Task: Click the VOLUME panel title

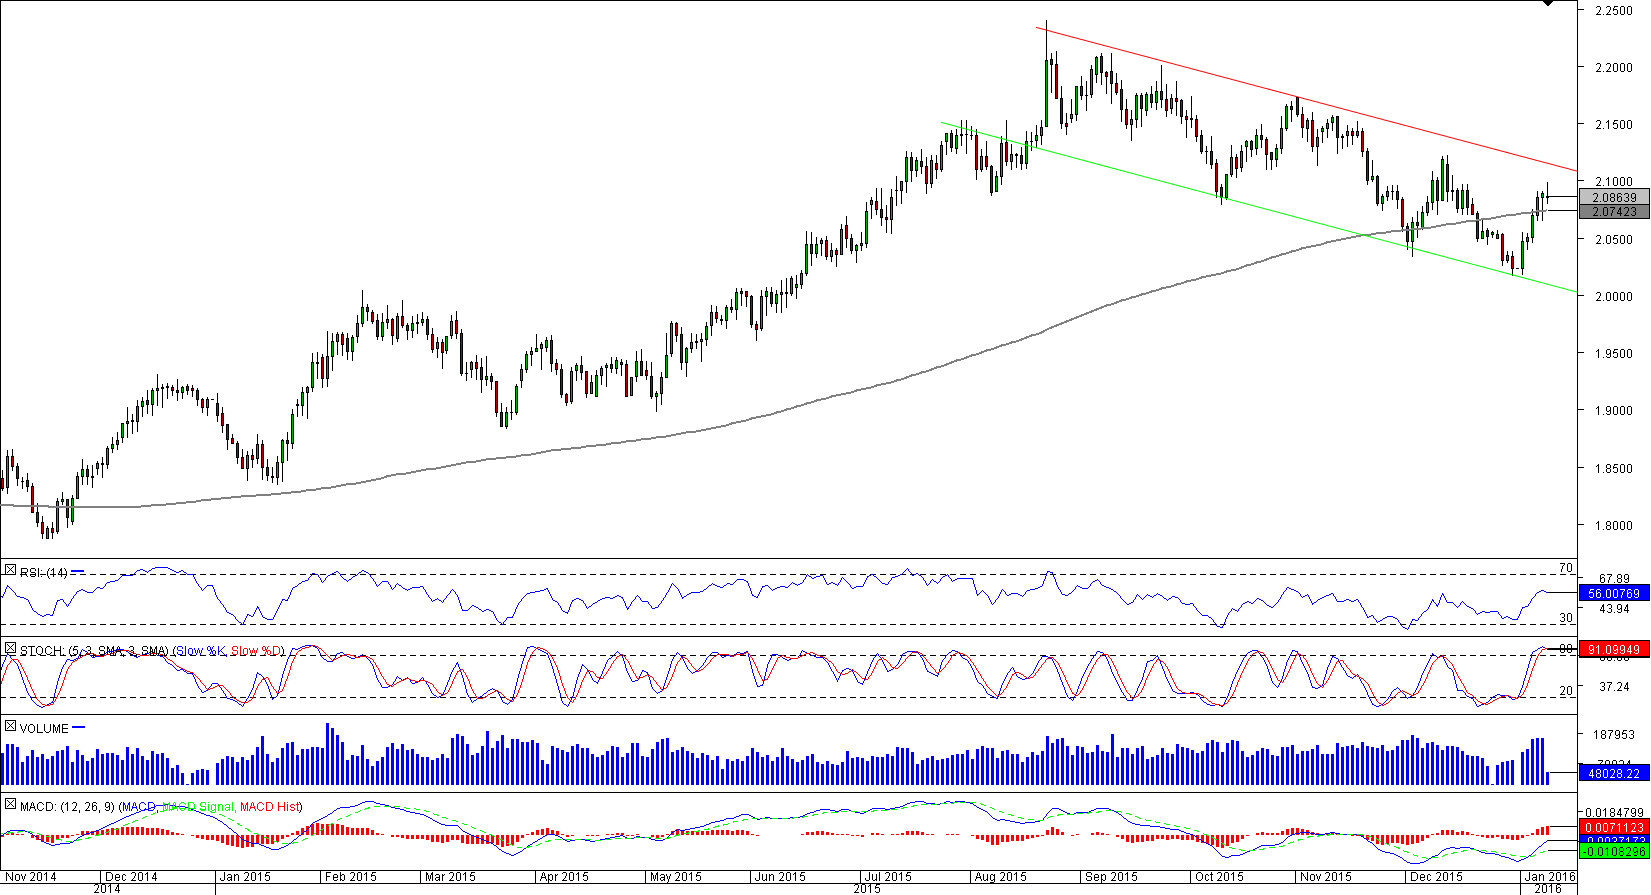Action: (x=44, y=729)
